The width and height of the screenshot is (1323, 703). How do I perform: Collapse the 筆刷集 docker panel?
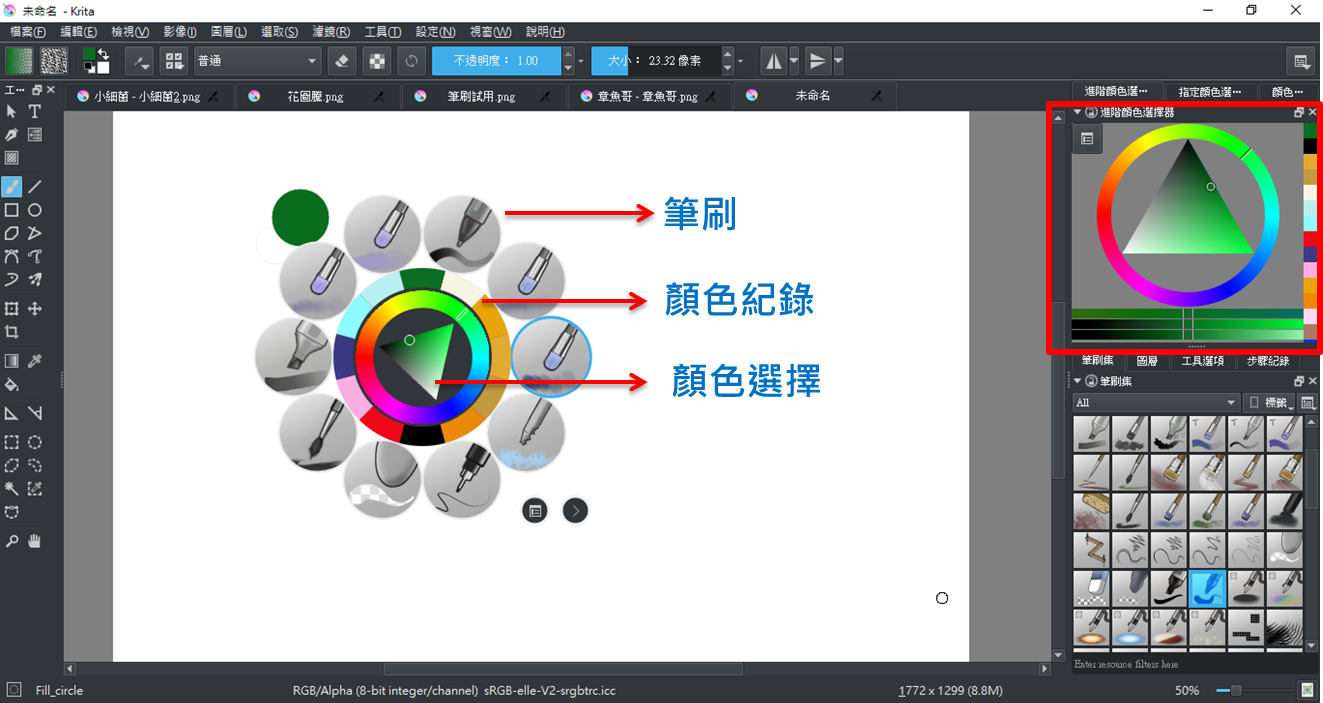tap(1078, 381)
